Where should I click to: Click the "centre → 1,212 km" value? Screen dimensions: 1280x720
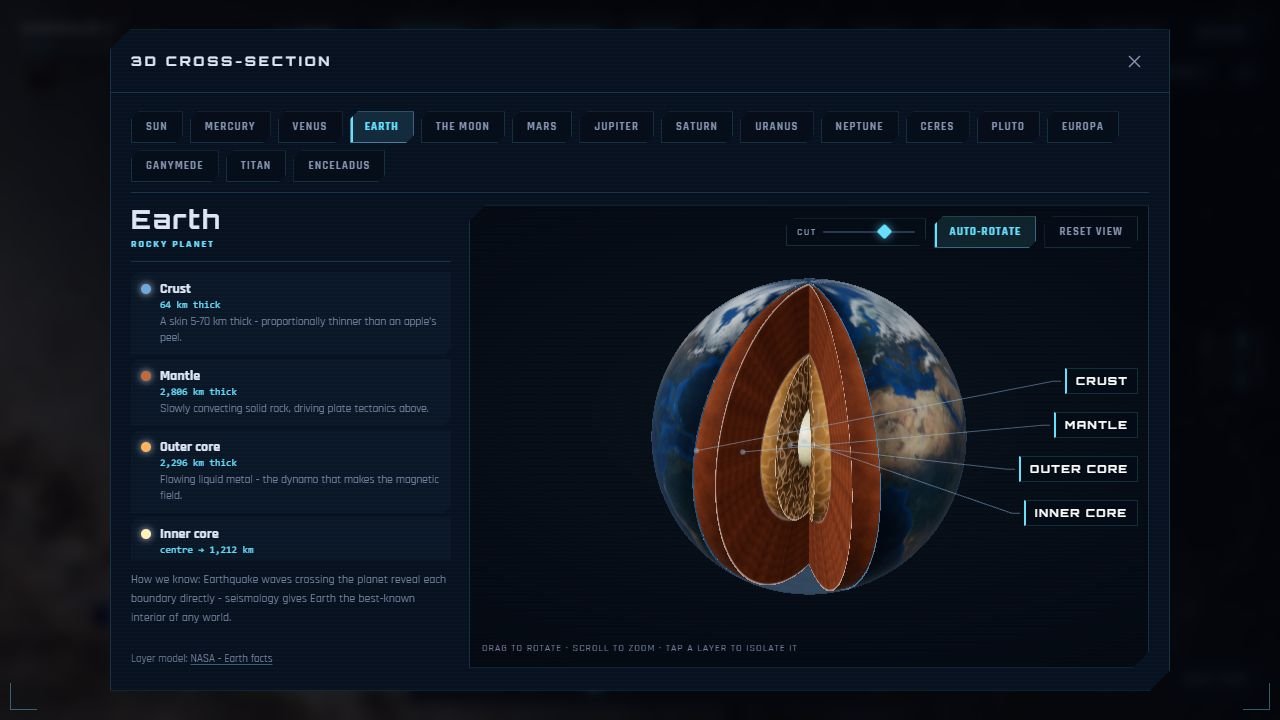[x=207, y=550]
